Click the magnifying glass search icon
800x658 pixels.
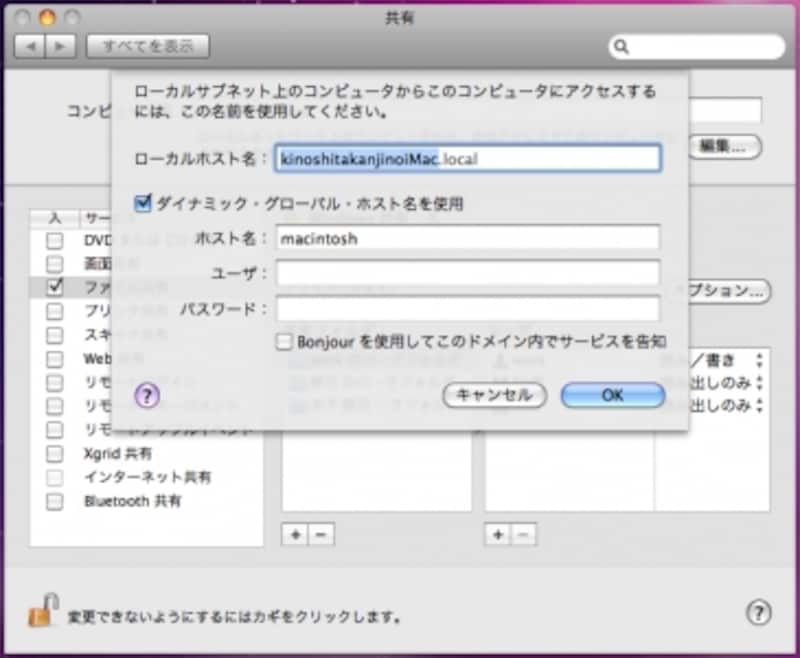point(621,47)
